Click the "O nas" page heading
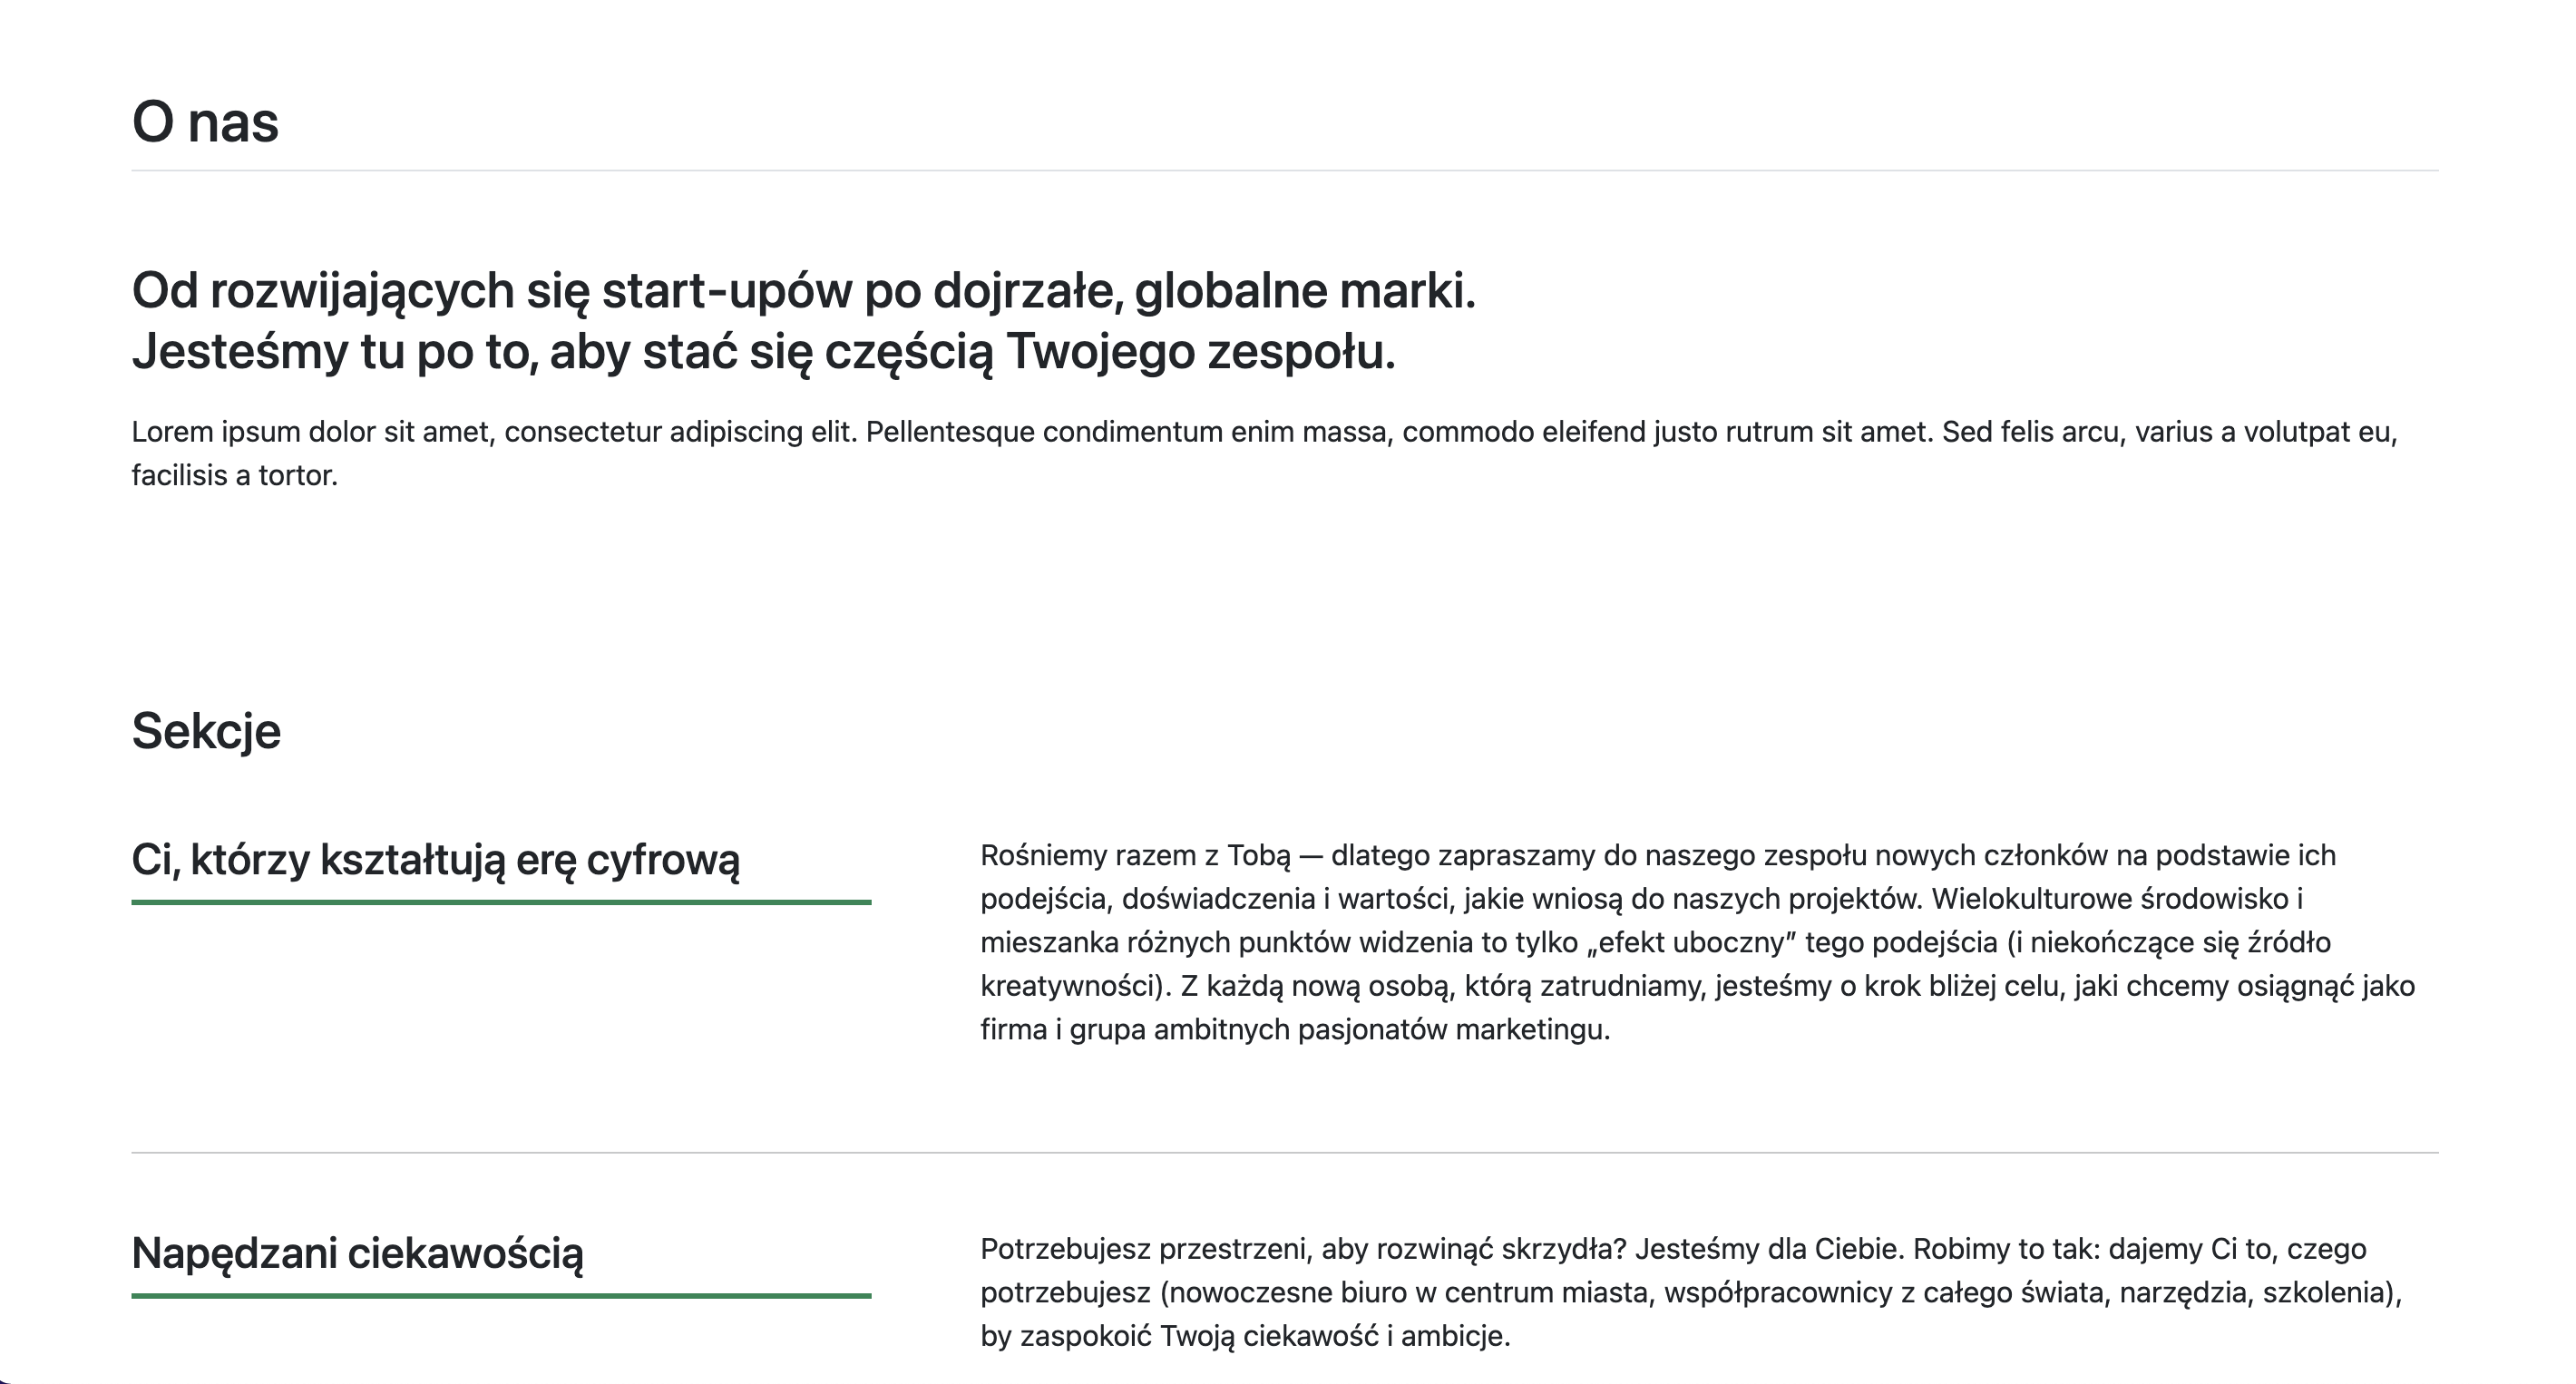 tap(205, 122)
